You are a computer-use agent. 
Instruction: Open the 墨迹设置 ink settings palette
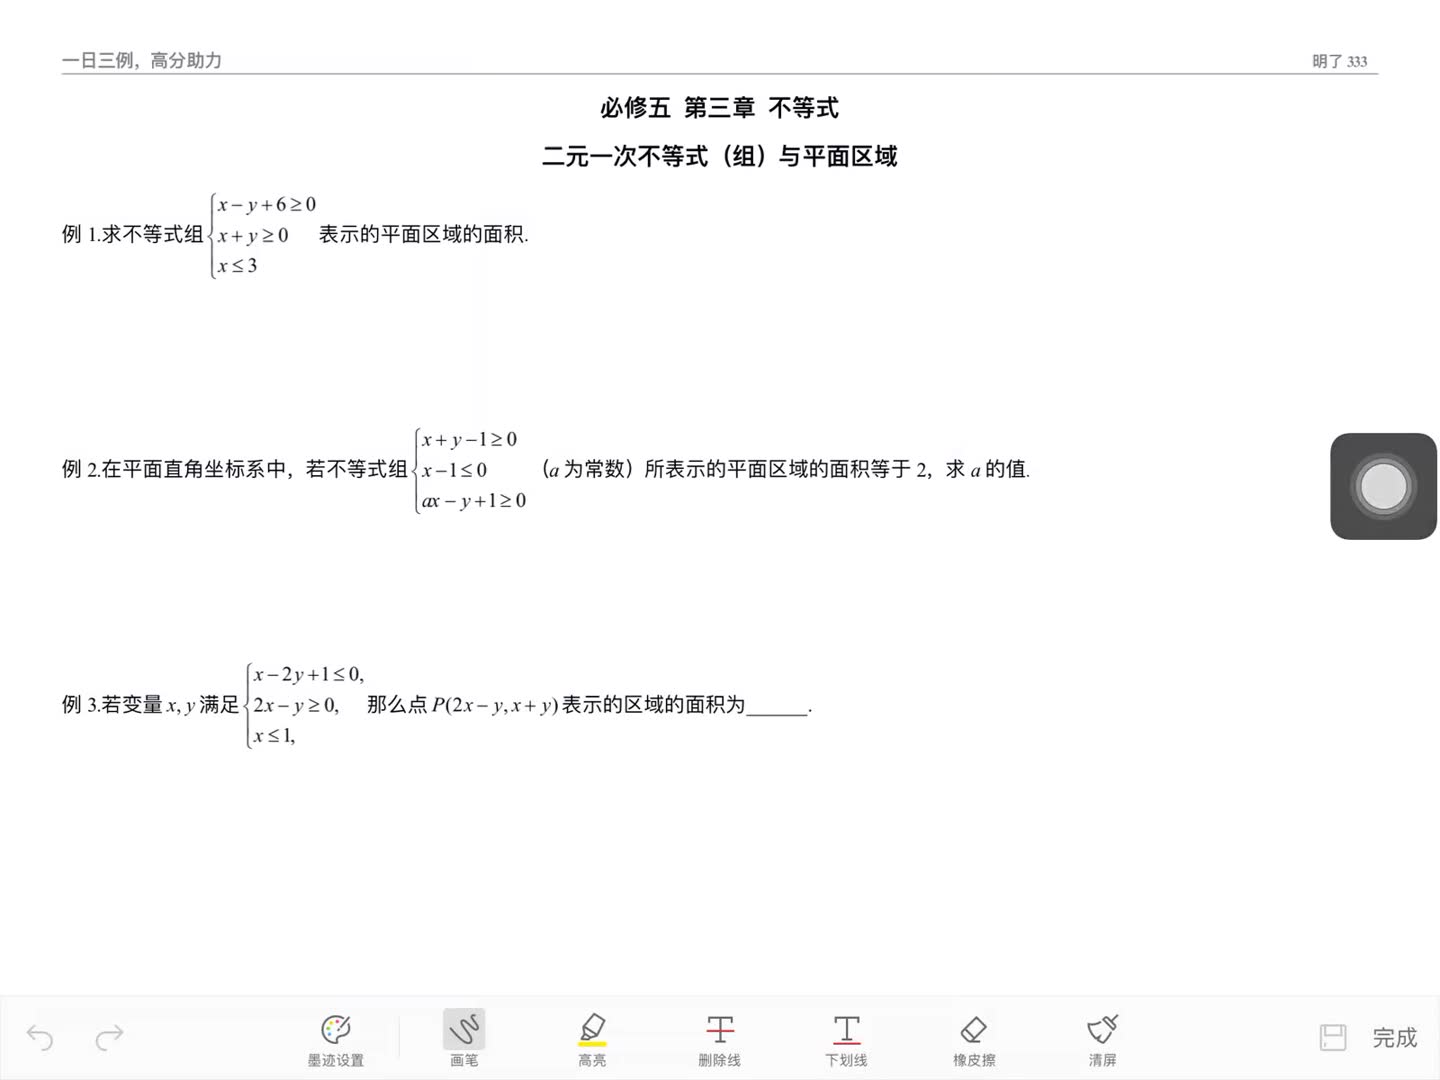336,1037
